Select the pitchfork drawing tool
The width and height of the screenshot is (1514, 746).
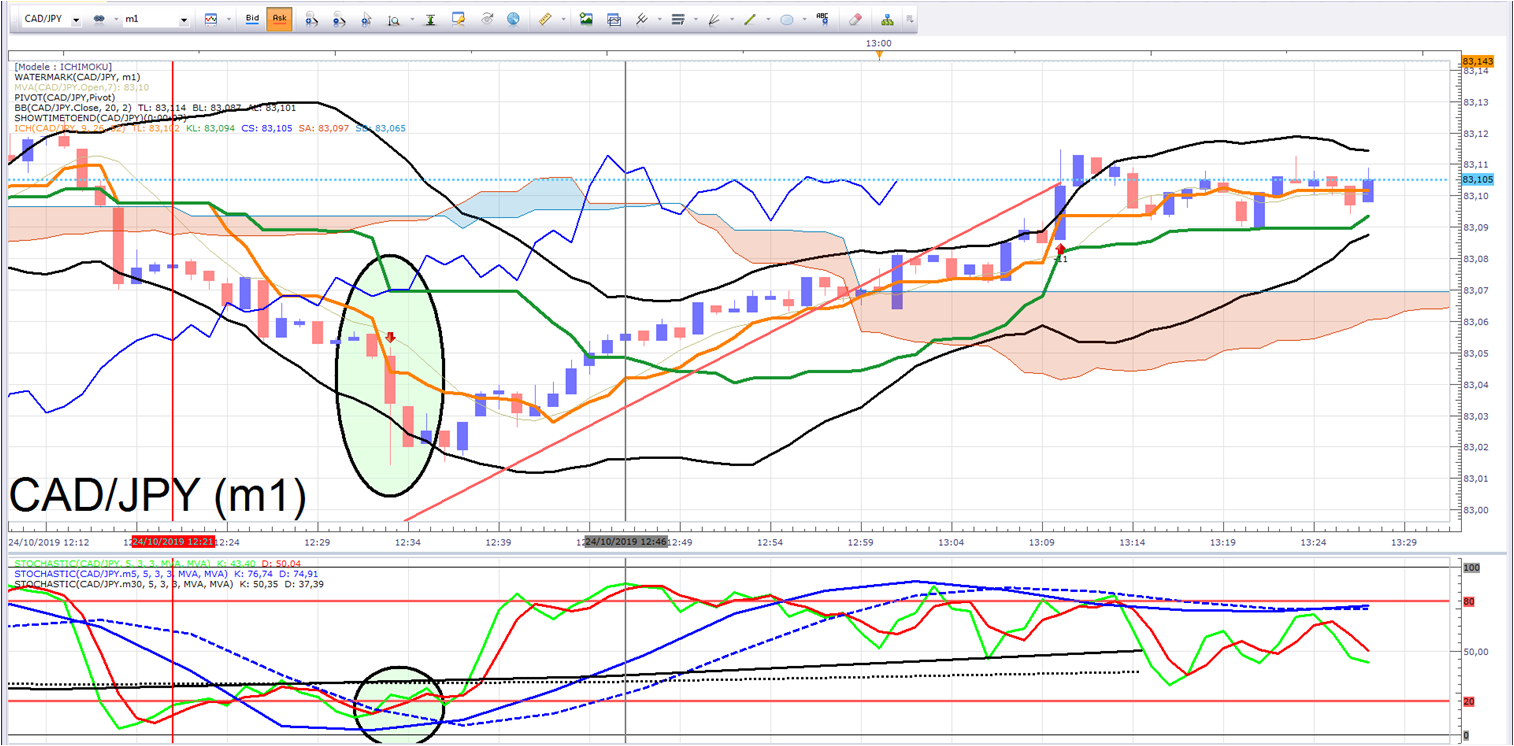pos(641,19)
